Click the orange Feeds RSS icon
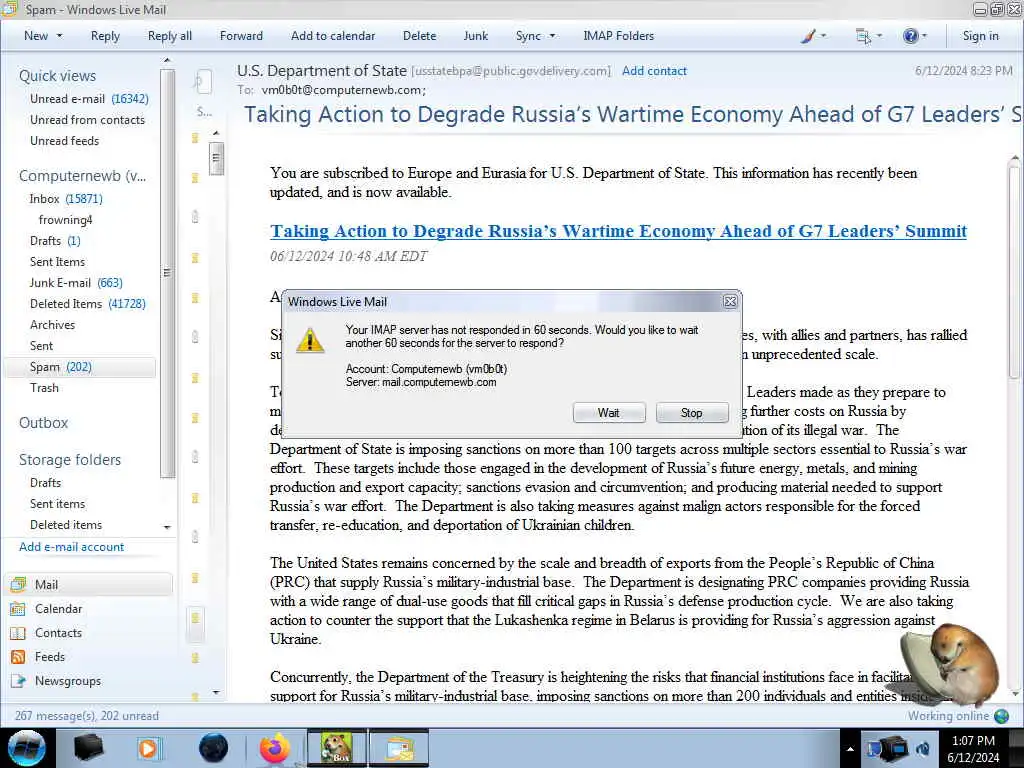Image resolution: width=1024 pixels, height=768 pixels. (18, 657)
